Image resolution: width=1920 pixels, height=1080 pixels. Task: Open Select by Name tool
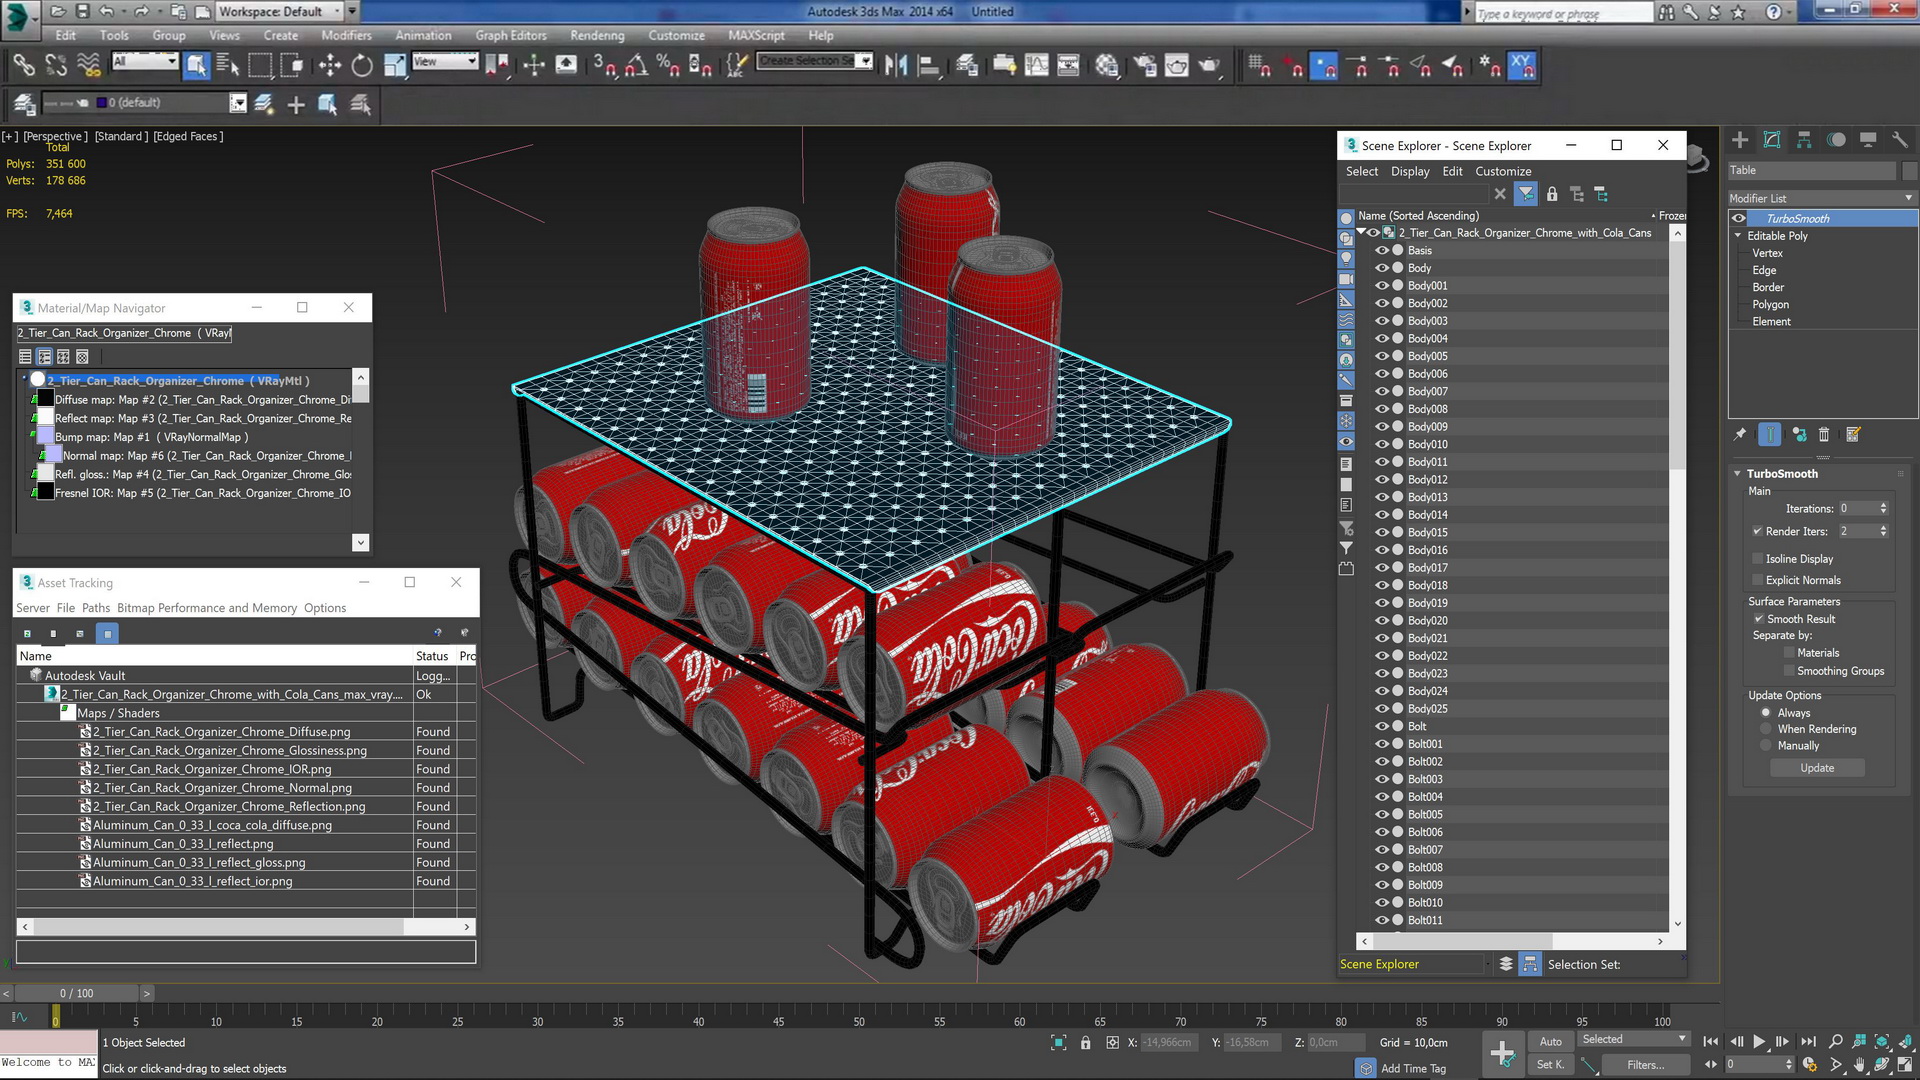[x=228, y=66]
